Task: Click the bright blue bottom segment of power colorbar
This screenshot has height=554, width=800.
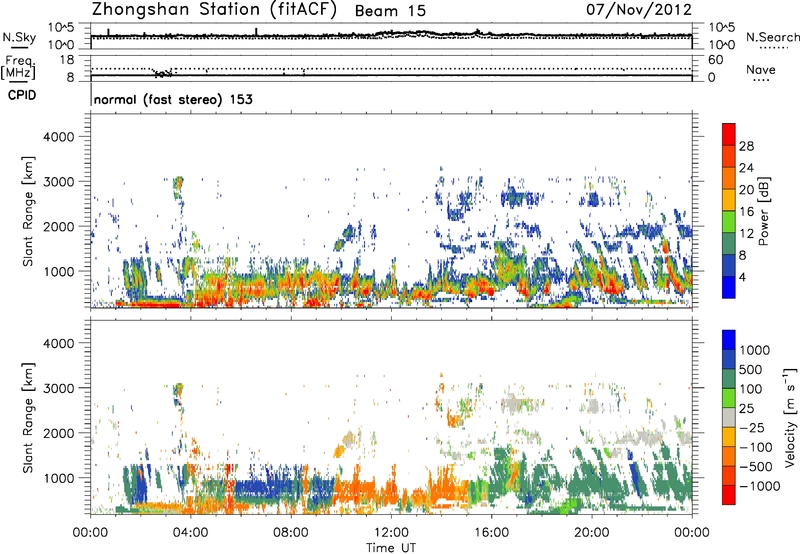Action: [x=729, y=287]
